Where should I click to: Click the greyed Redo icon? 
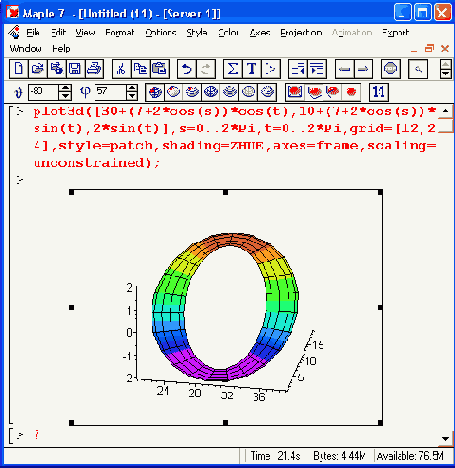coord(206,69)
